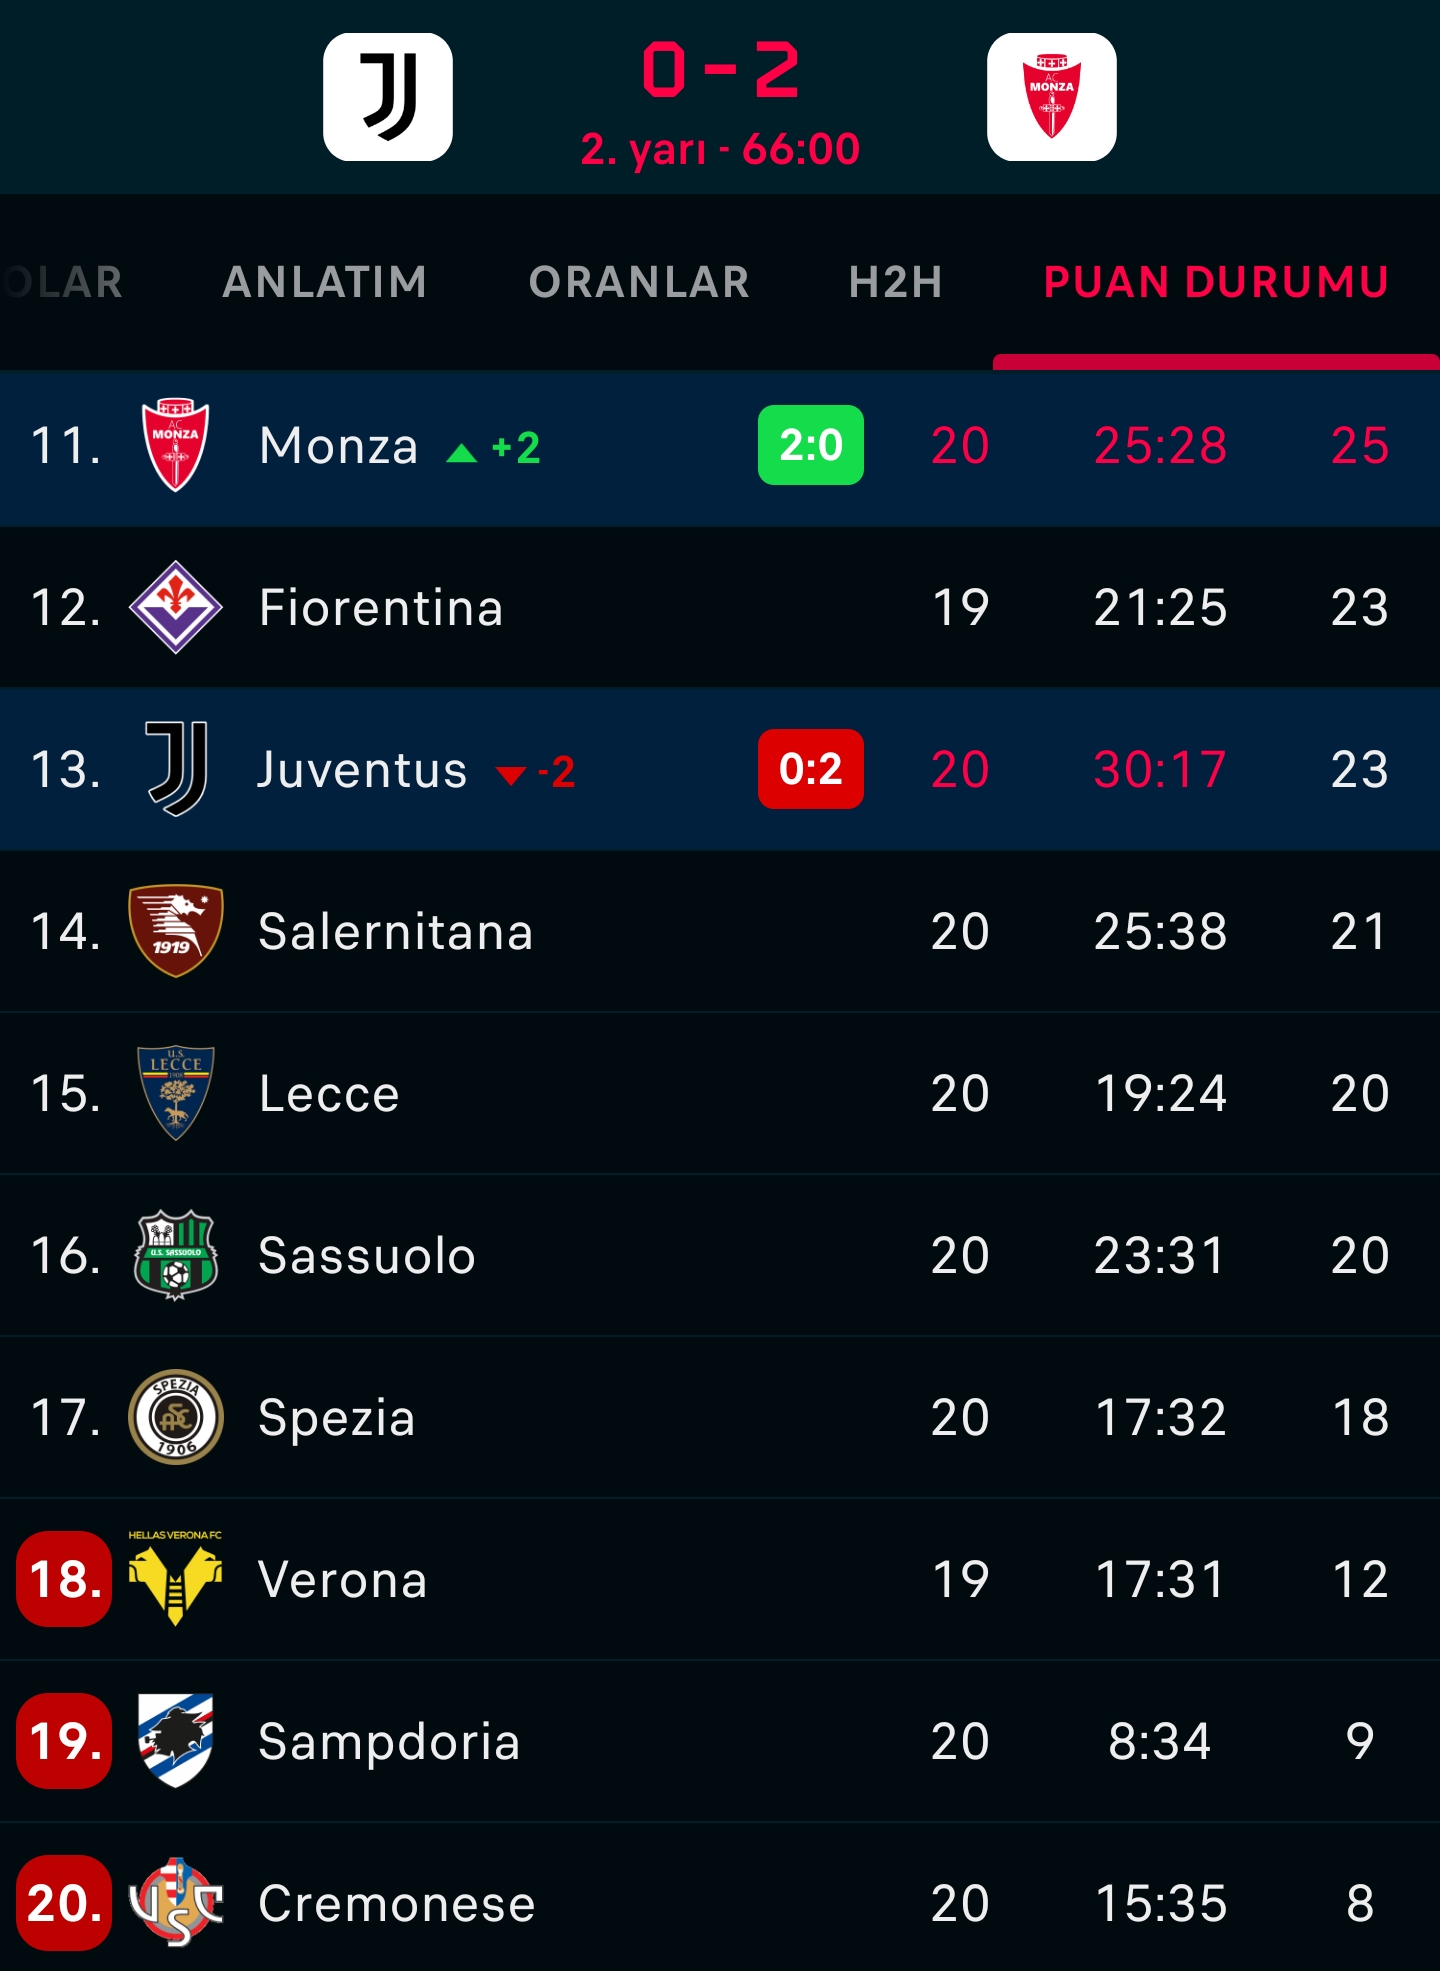Open the ORANLAR tab
Viewport: 1440px width, 1971px height.
click(x=639, y=282)
